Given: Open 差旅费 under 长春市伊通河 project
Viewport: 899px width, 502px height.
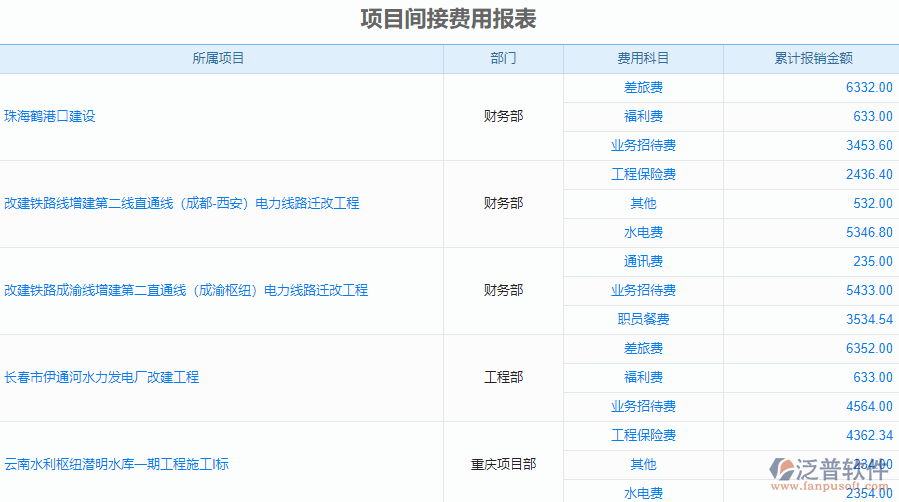Looking at the screenshot, I should 643,348.
